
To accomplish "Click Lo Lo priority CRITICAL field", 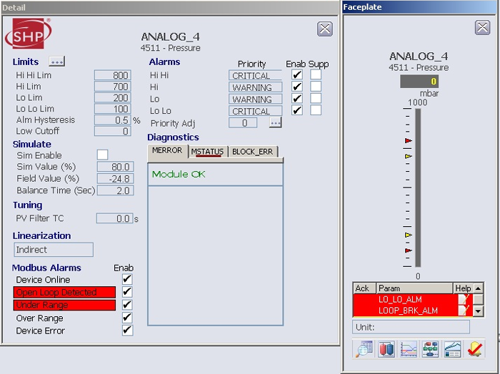I will click(255, 111).
